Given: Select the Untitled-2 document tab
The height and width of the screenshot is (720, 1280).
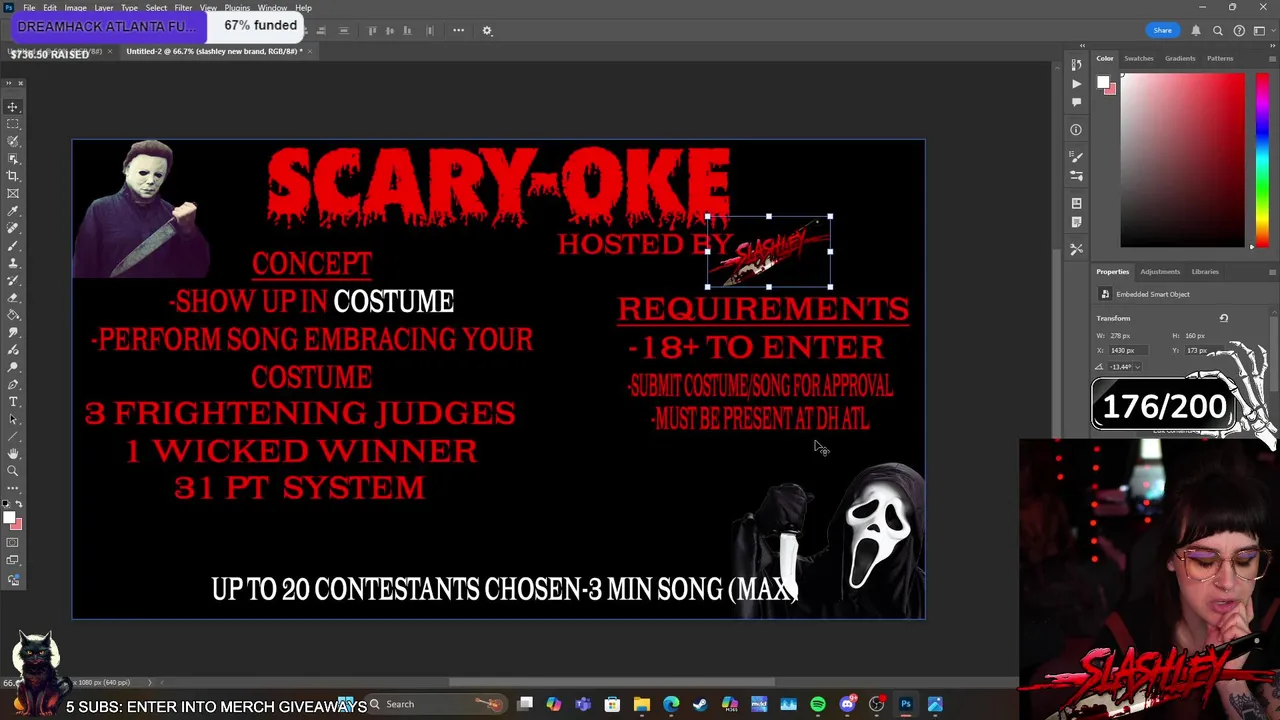Looking at the screenshot, I should pyautogui.click(x=212, y=51).
